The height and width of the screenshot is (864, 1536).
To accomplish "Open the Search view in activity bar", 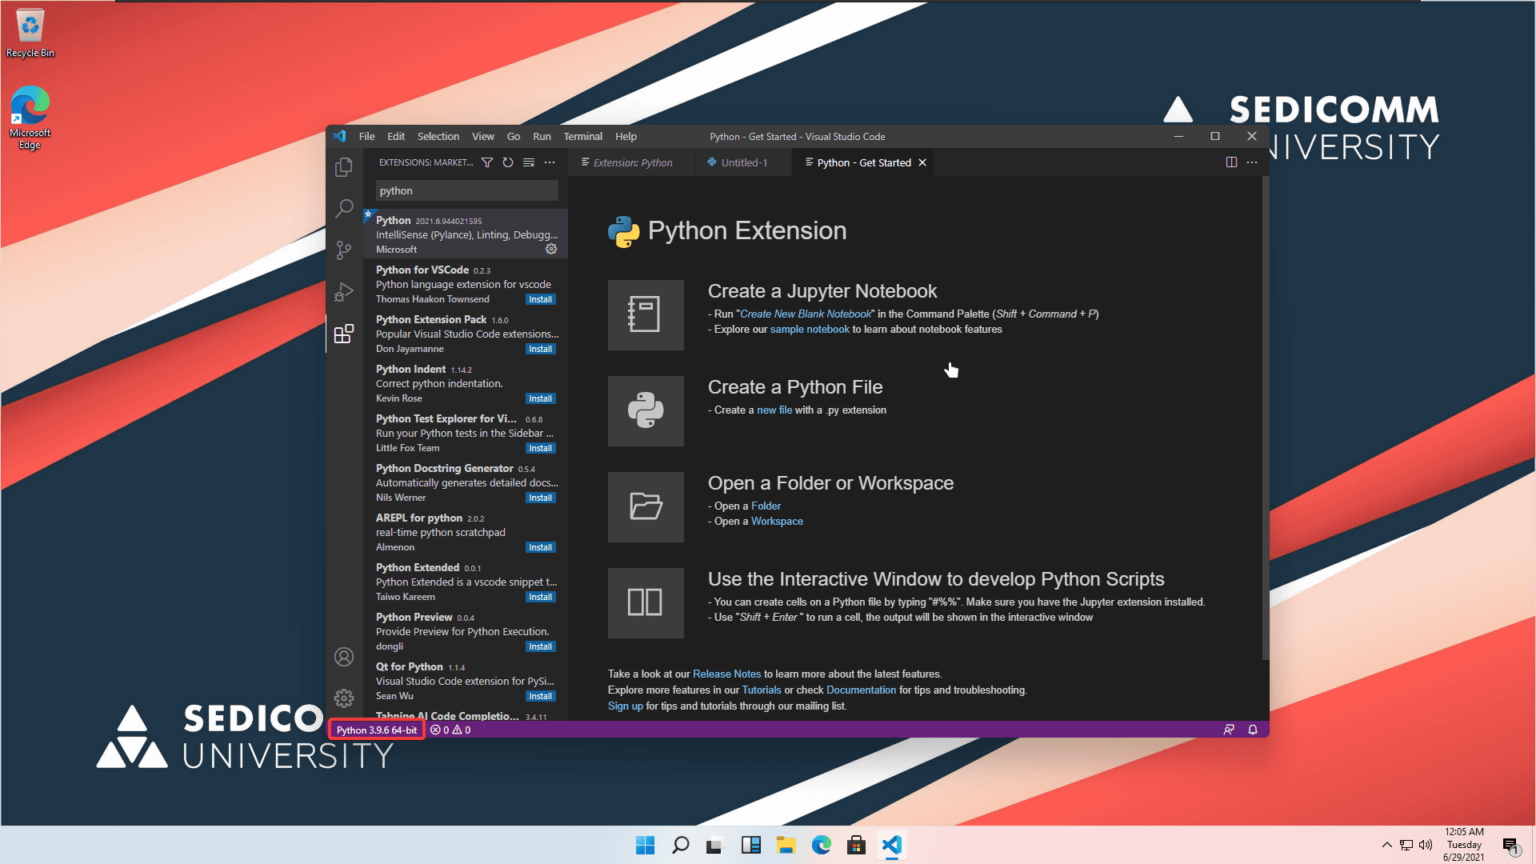I will coord(344,208).
